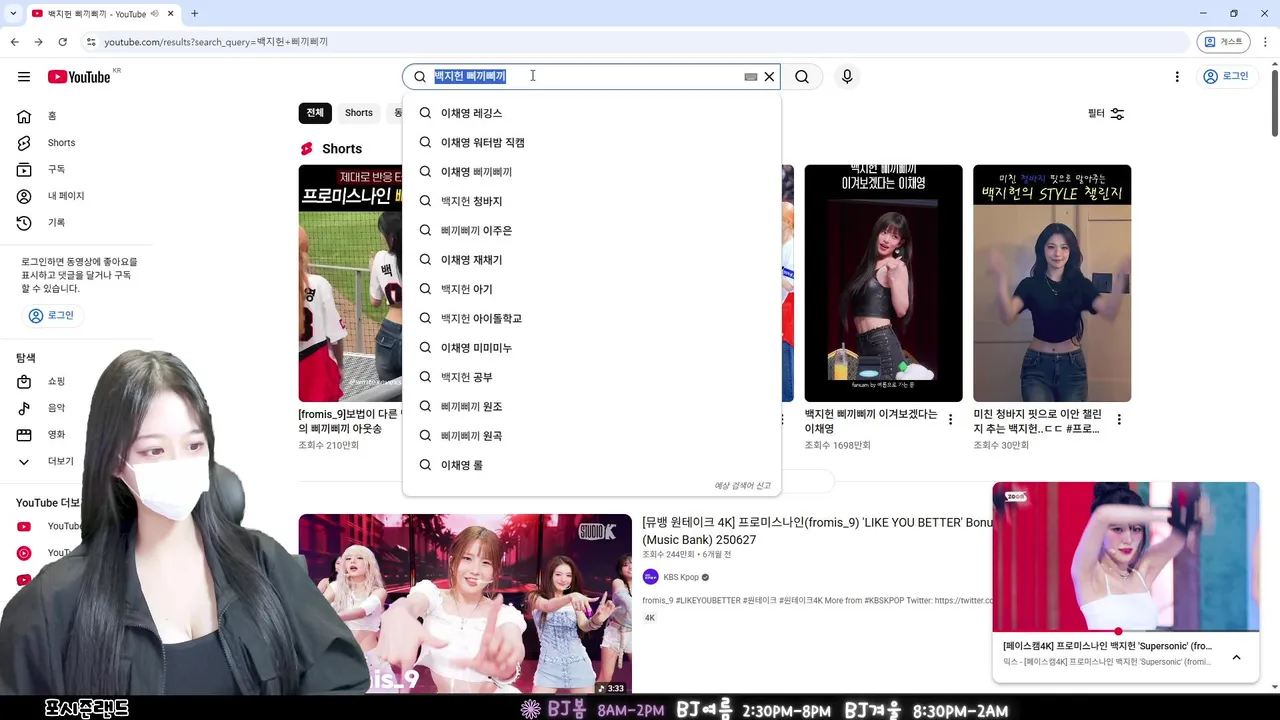Seek using the miniplayer progress bar

coord(1125,632)
